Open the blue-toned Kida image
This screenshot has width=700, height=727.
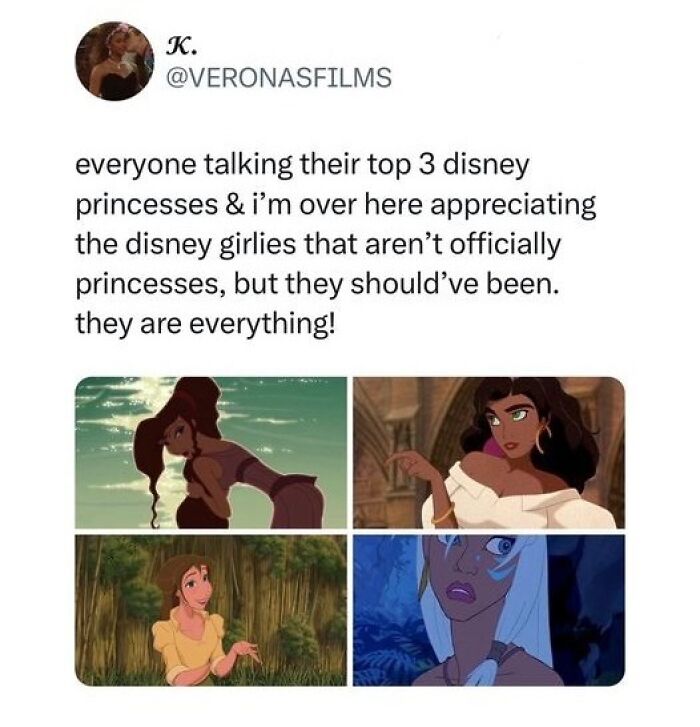(489, 610)
